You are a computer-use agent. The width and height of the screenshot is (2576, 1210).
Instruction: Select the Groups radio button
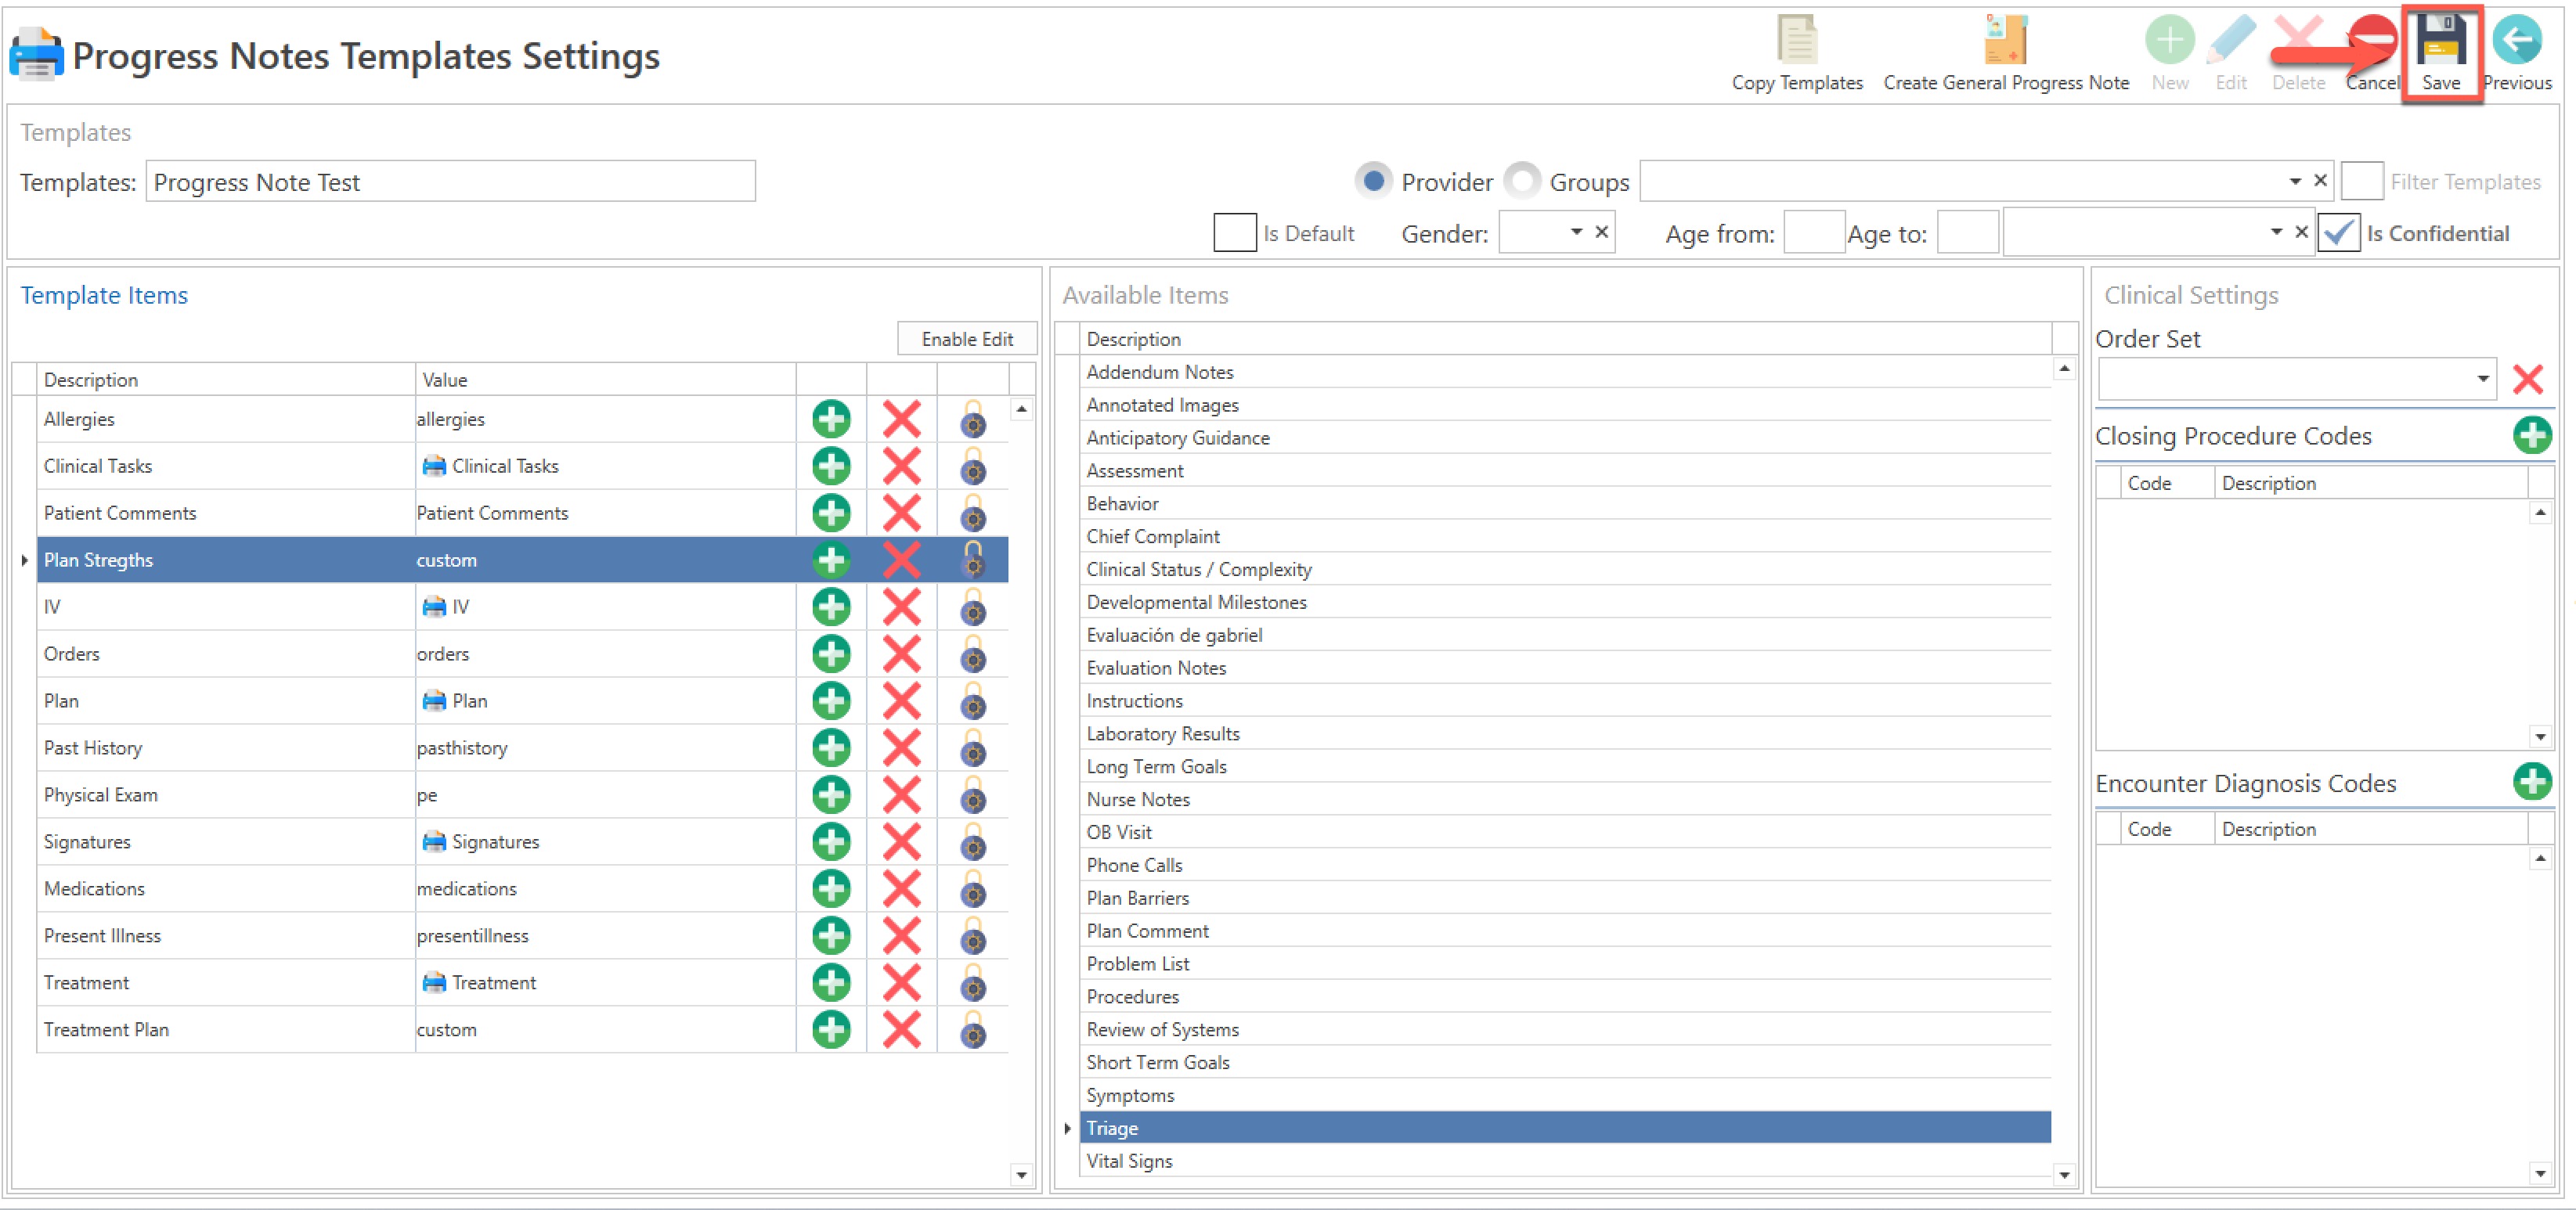click(1522, 181)
